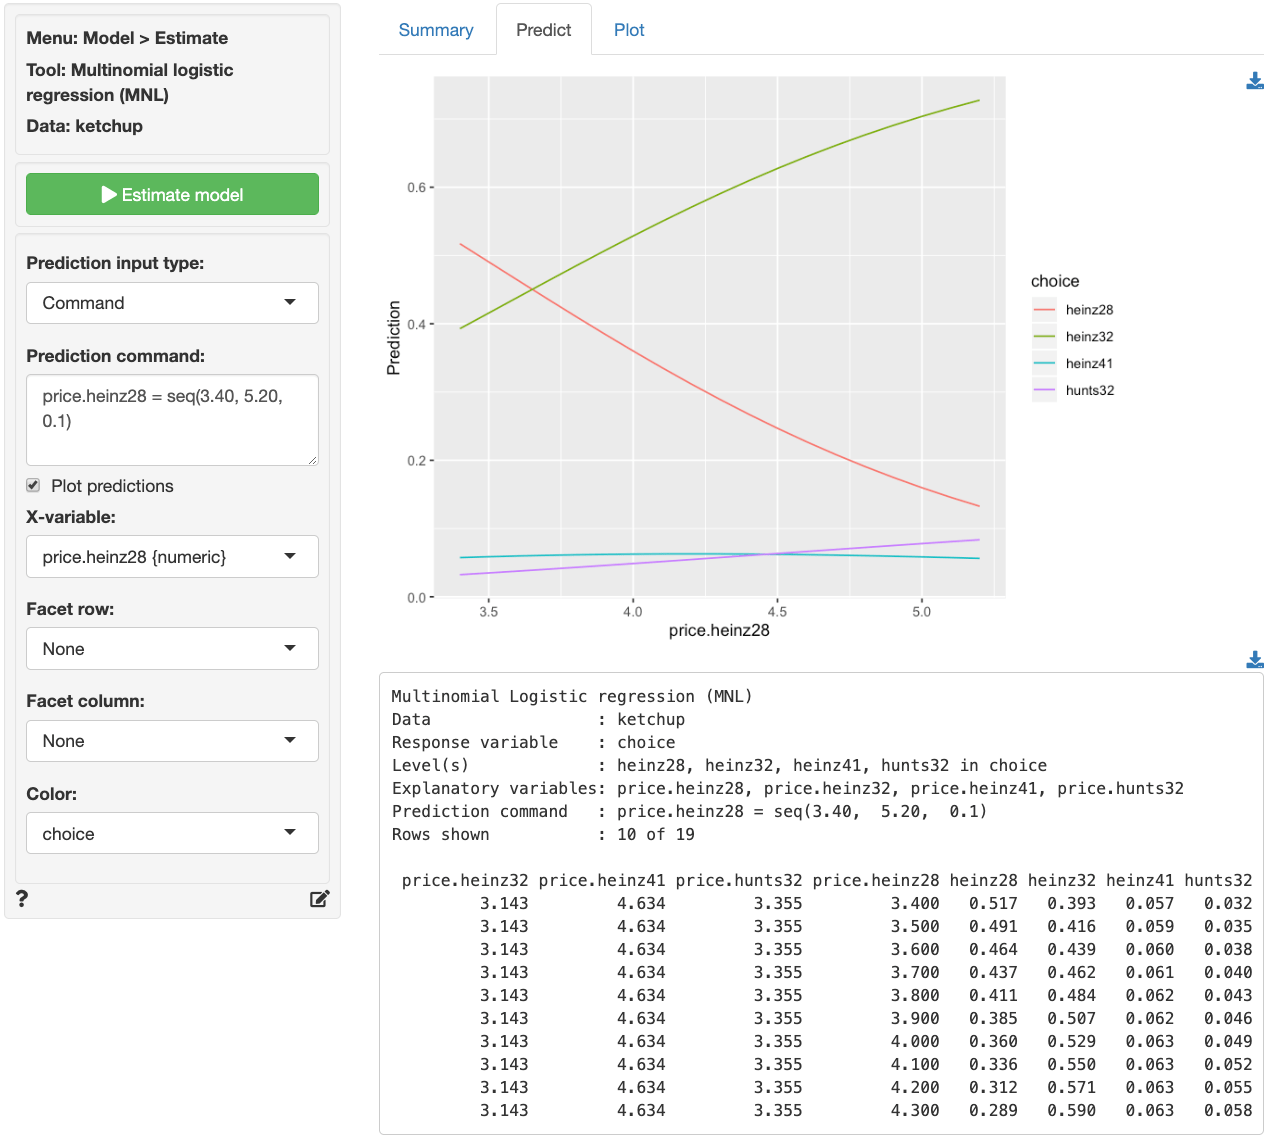Open the Color dropdown set to choice
Screen dimensions: 1270x1139
pyautogui.click(x=171, y=832)
